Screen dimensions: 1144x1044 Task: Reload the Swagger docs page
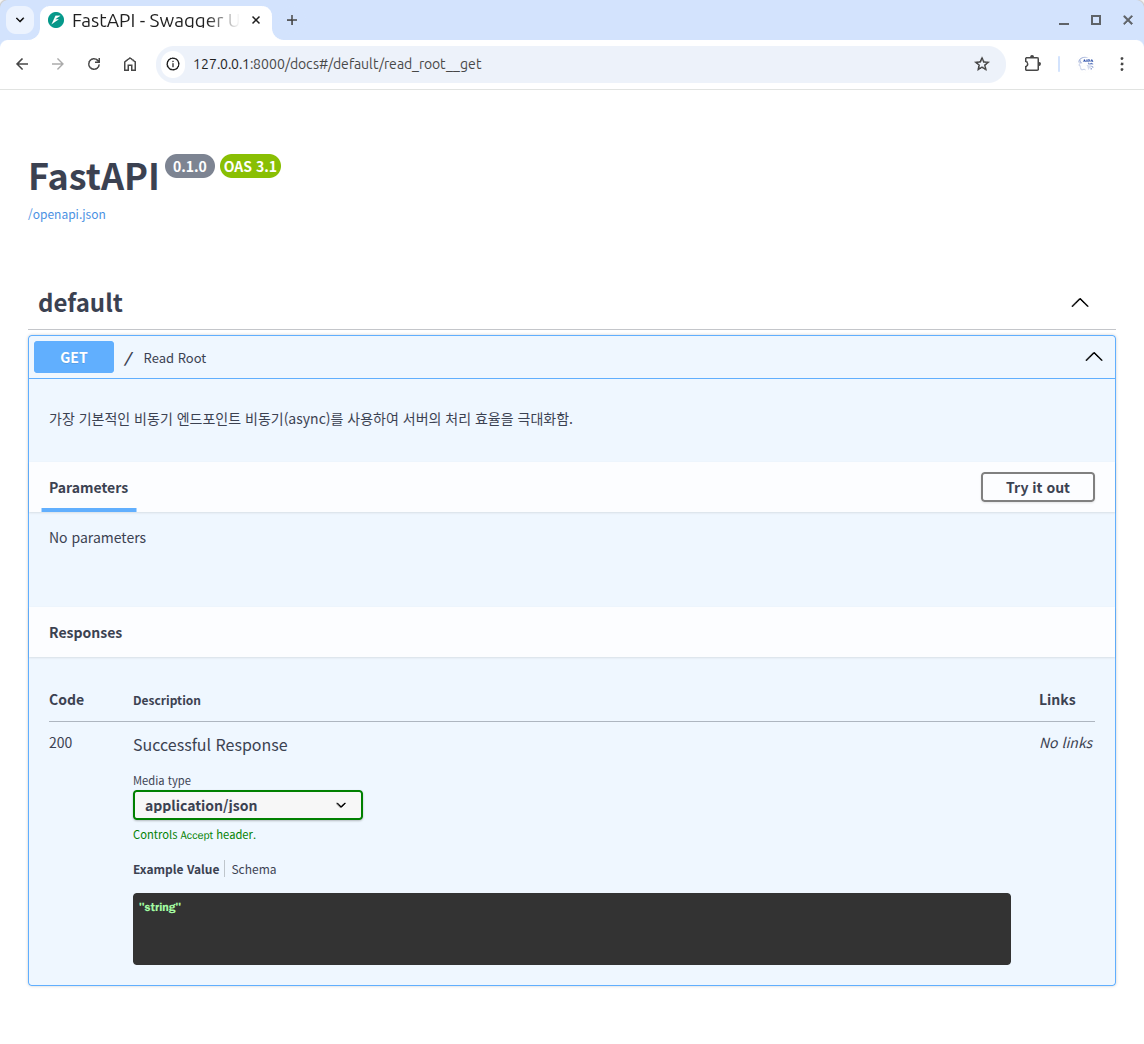click(93, 64)
